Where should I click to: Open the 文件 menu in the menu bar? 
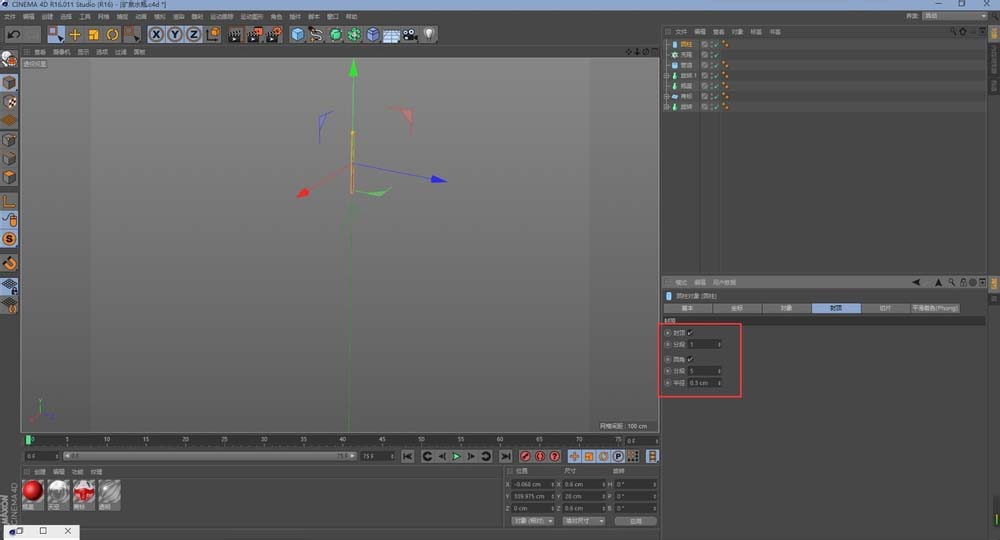pyautogui.click(x=10, y=17)
